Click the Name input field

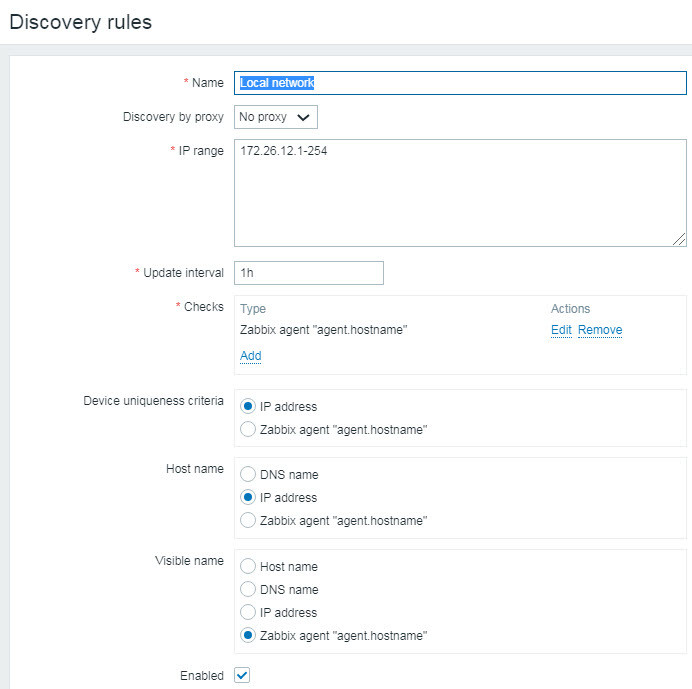pos(460,83)
